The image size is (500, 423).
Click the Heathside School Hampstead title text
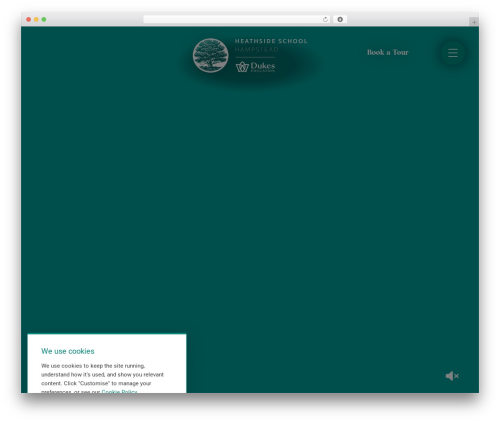(271, 45)
